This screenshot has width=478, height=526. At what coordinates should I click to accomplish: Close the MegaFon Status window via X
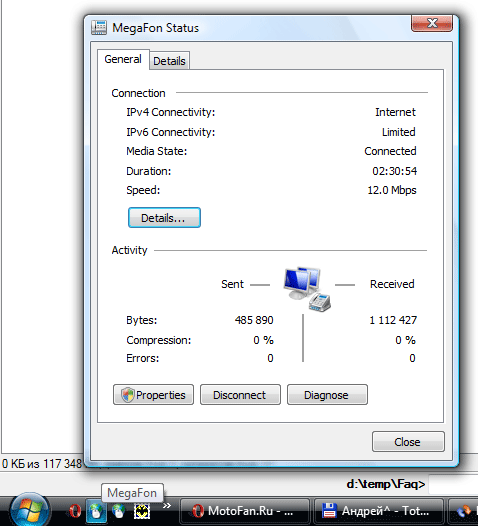[x=432, y=23]
